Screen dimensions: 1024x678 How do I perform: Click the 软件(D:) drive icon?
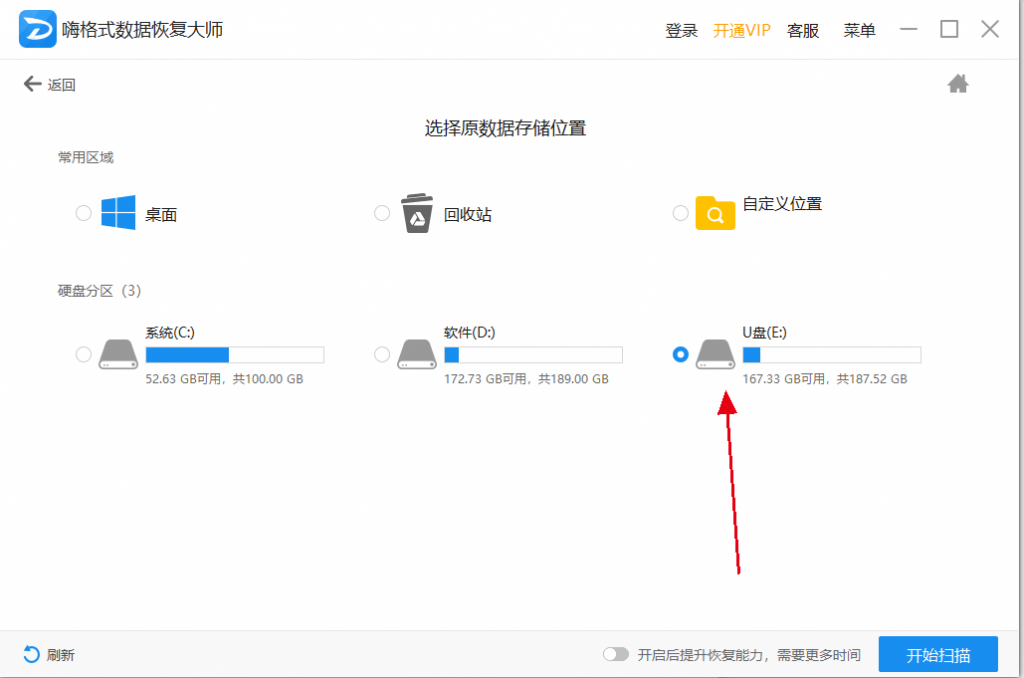(x=417, y=354)
